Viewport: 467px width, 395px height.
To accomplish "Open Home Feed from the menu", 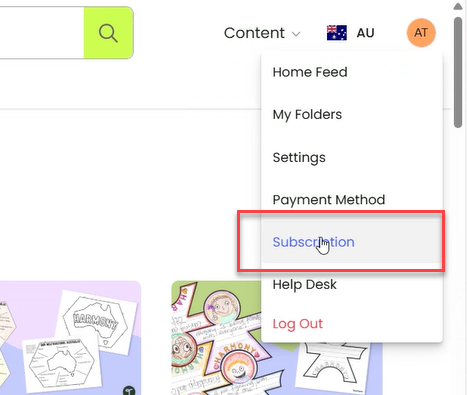I will tap(310, 72).
